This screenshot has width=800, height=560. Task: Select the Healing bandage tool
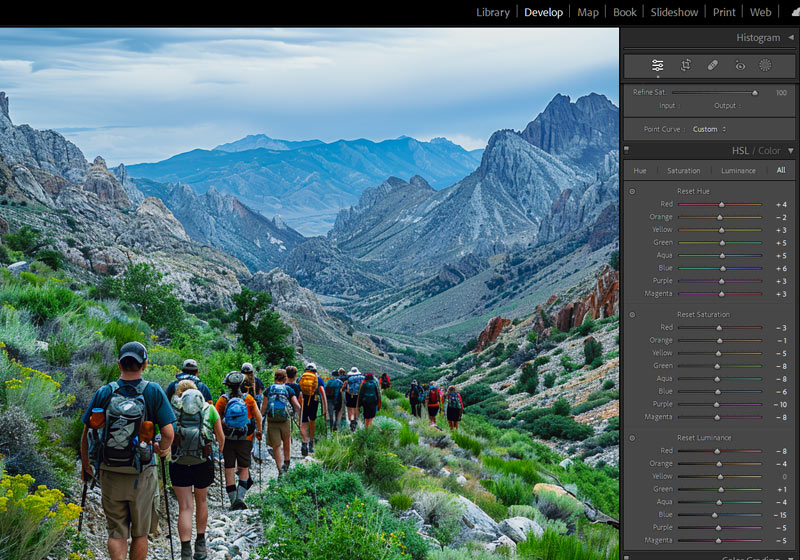(x=713, y=65)
